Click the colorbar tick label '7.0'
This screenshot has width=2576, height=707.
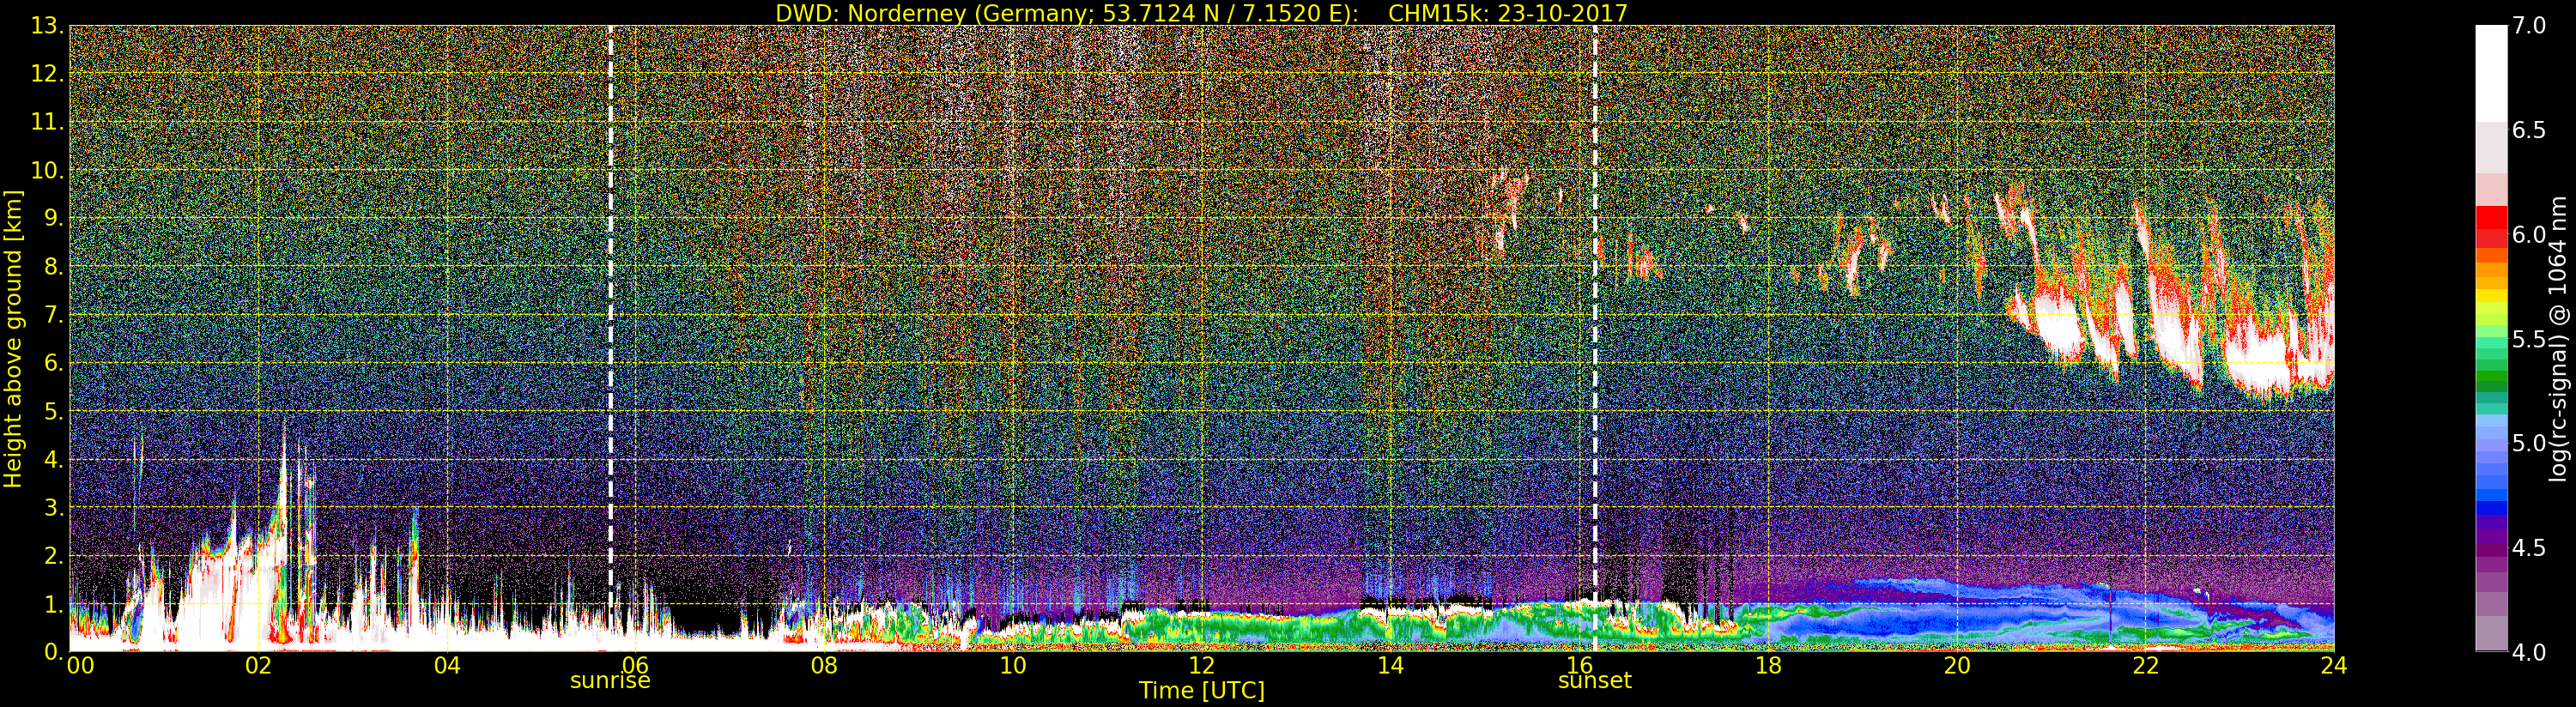tap(2529, 26)
